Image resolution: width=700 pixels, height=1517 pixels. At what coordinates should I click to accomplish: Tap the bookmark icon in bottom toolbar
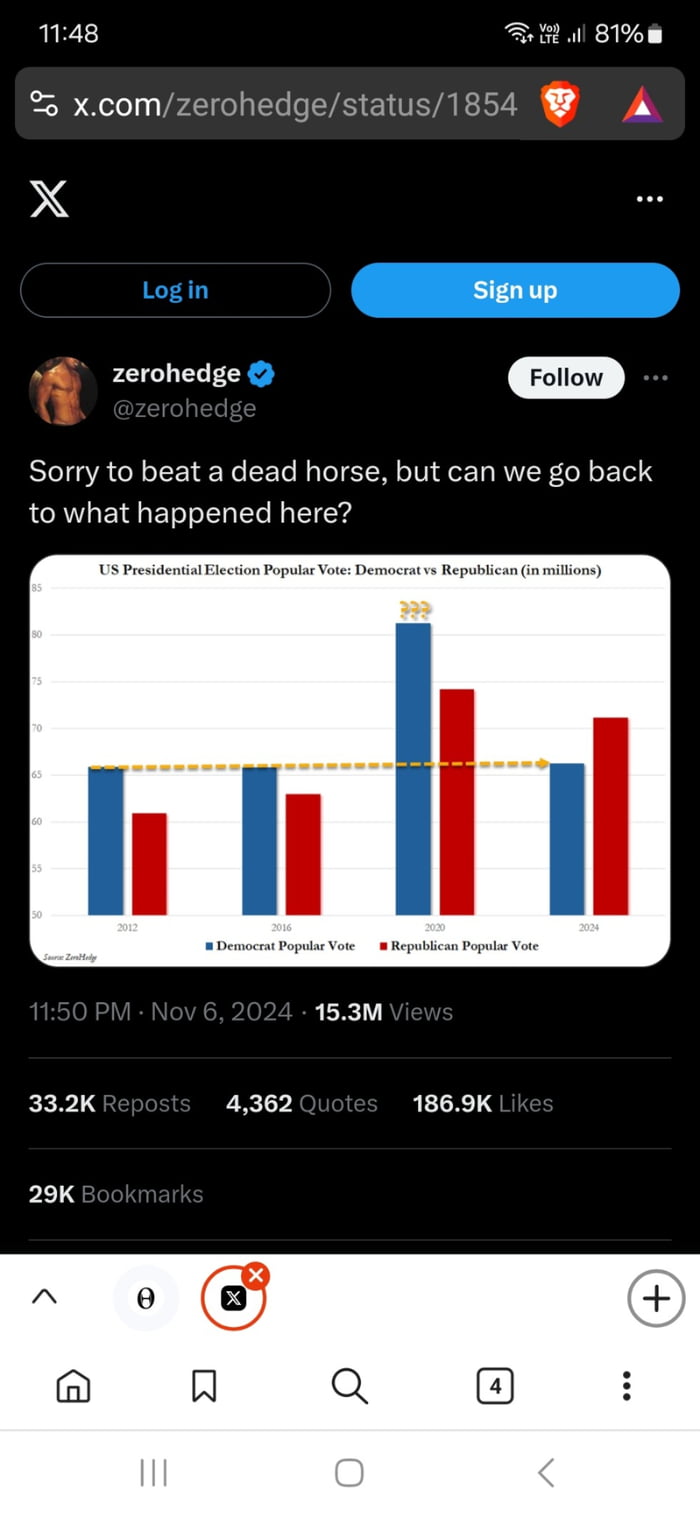point(204,1386)
